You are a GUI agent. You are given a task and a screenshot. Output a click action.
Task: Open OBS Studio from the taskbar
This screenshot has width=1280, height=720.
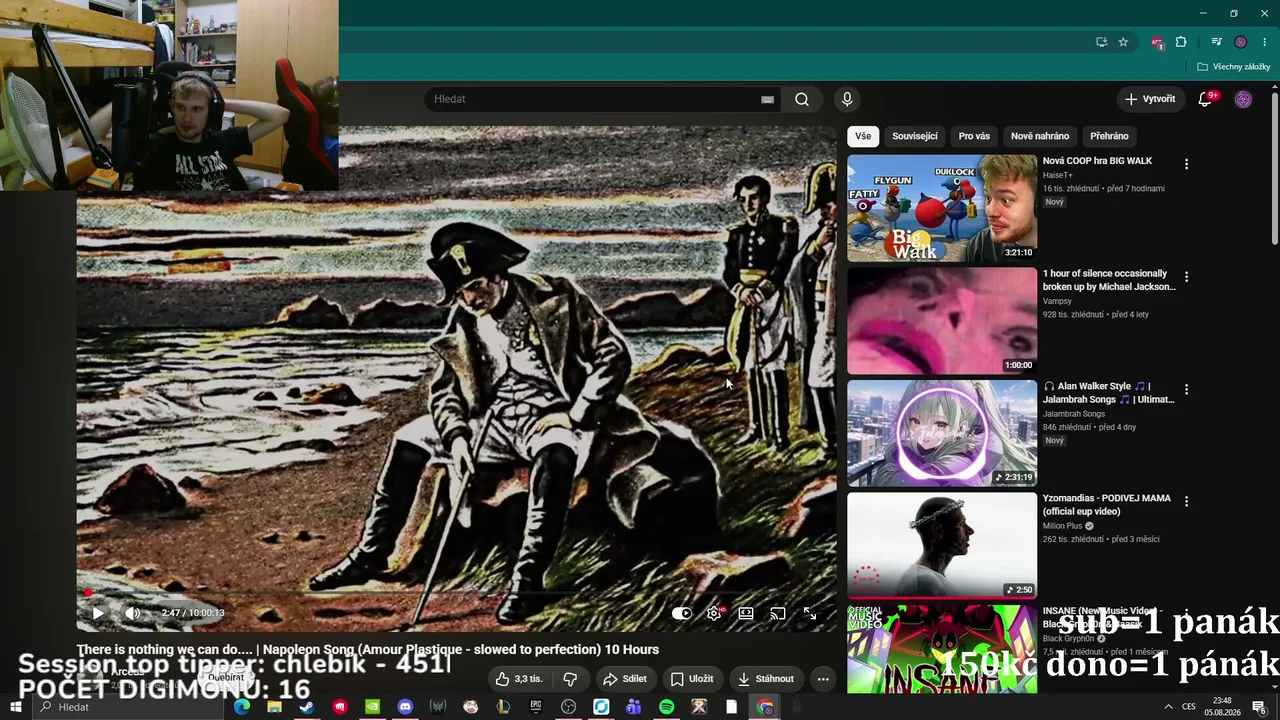tap(569, 707)
